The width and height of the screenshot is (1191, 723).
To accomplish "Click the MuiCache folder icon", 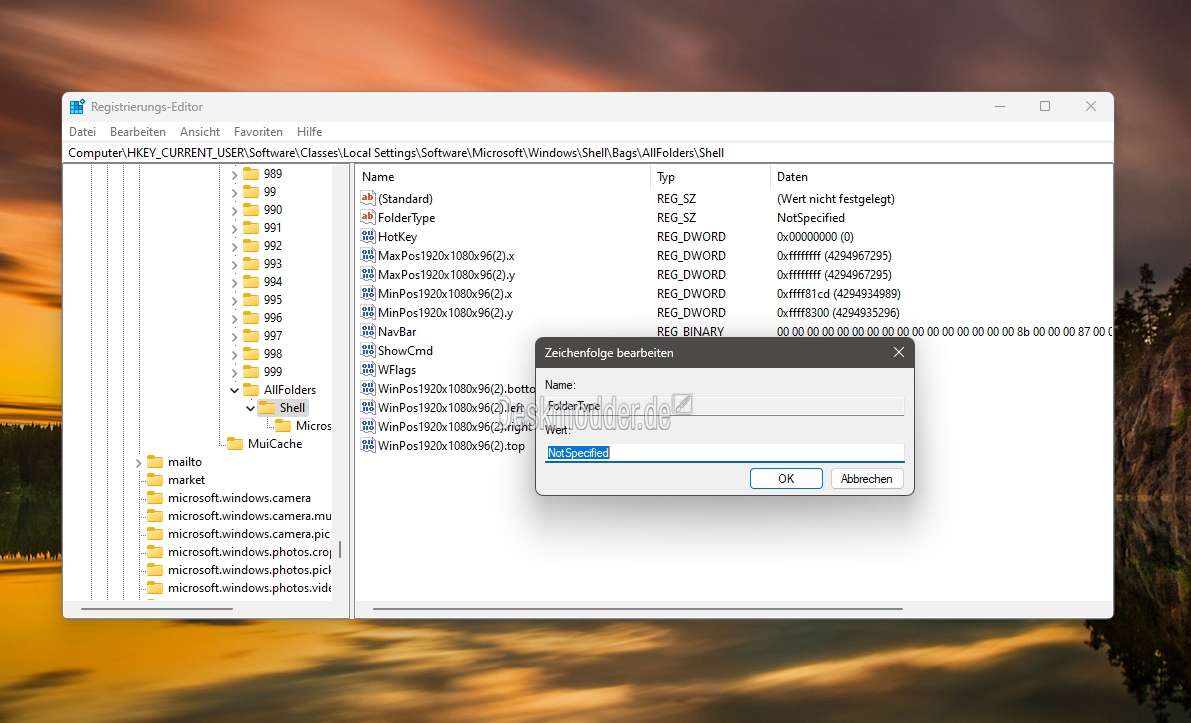I will tap(235, 444).
